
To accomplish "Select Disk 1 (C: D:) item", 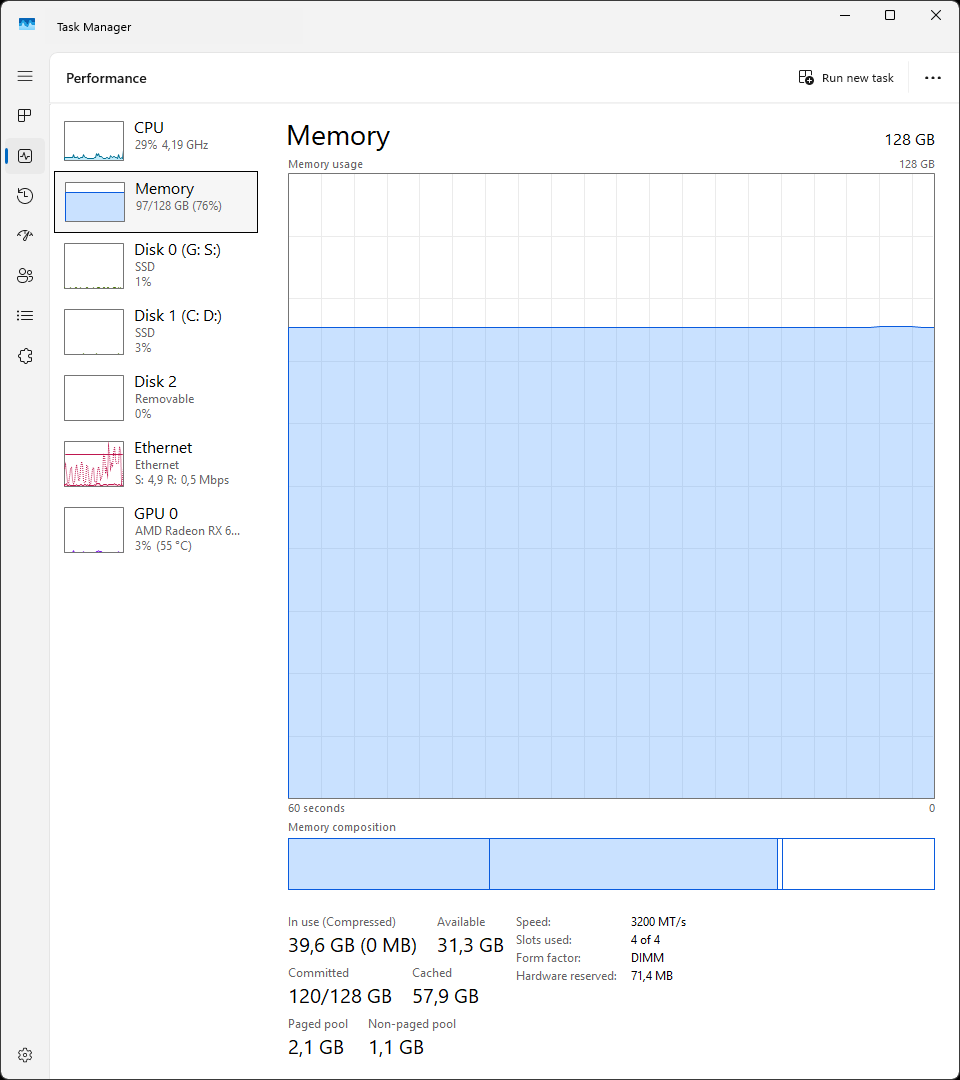I will pyautogui.click(x=156, y=331).
